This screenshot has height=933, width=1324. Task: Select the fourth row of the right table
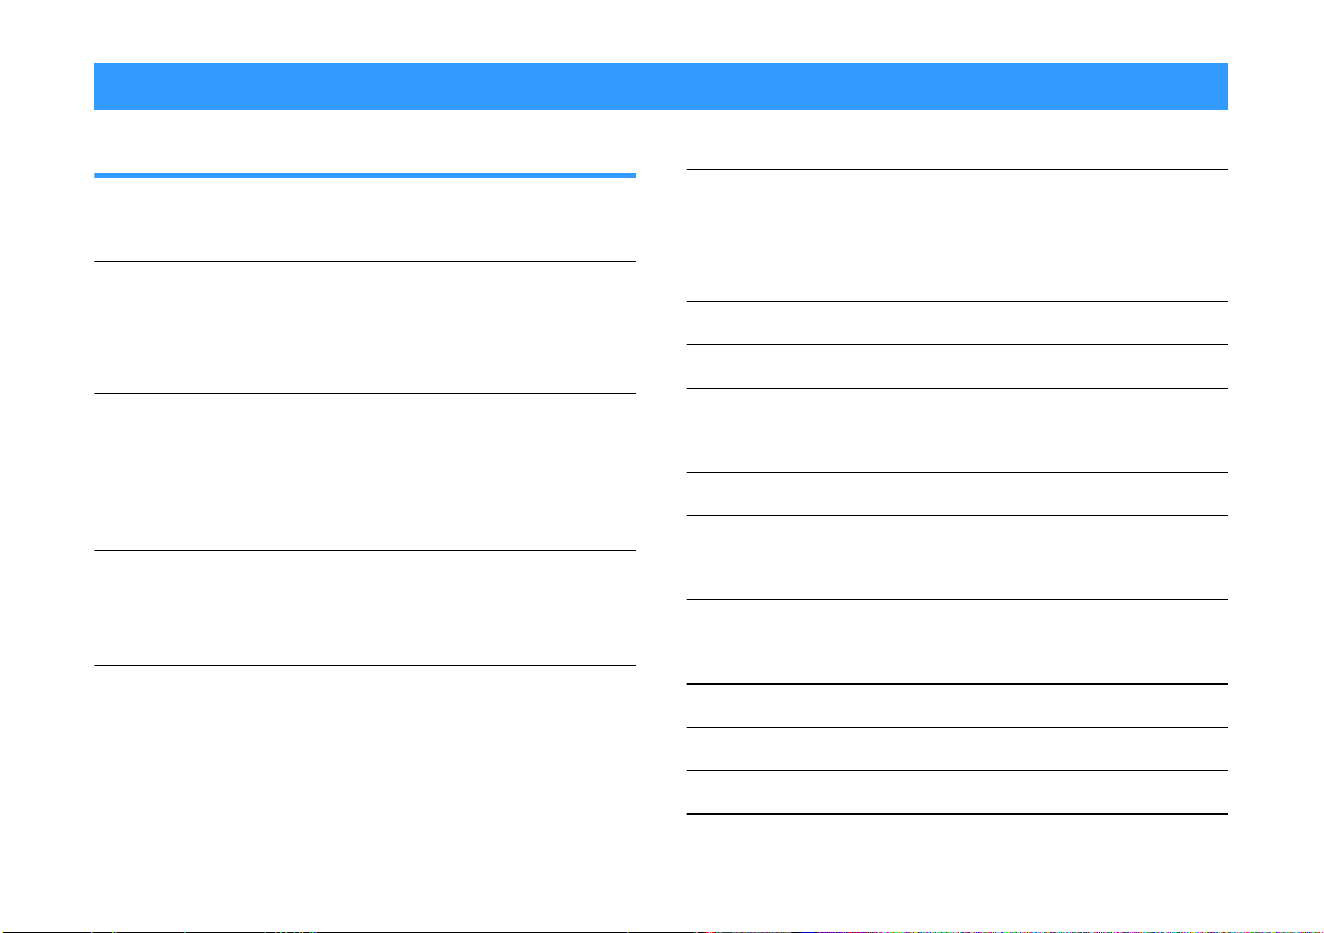(957, 430)
